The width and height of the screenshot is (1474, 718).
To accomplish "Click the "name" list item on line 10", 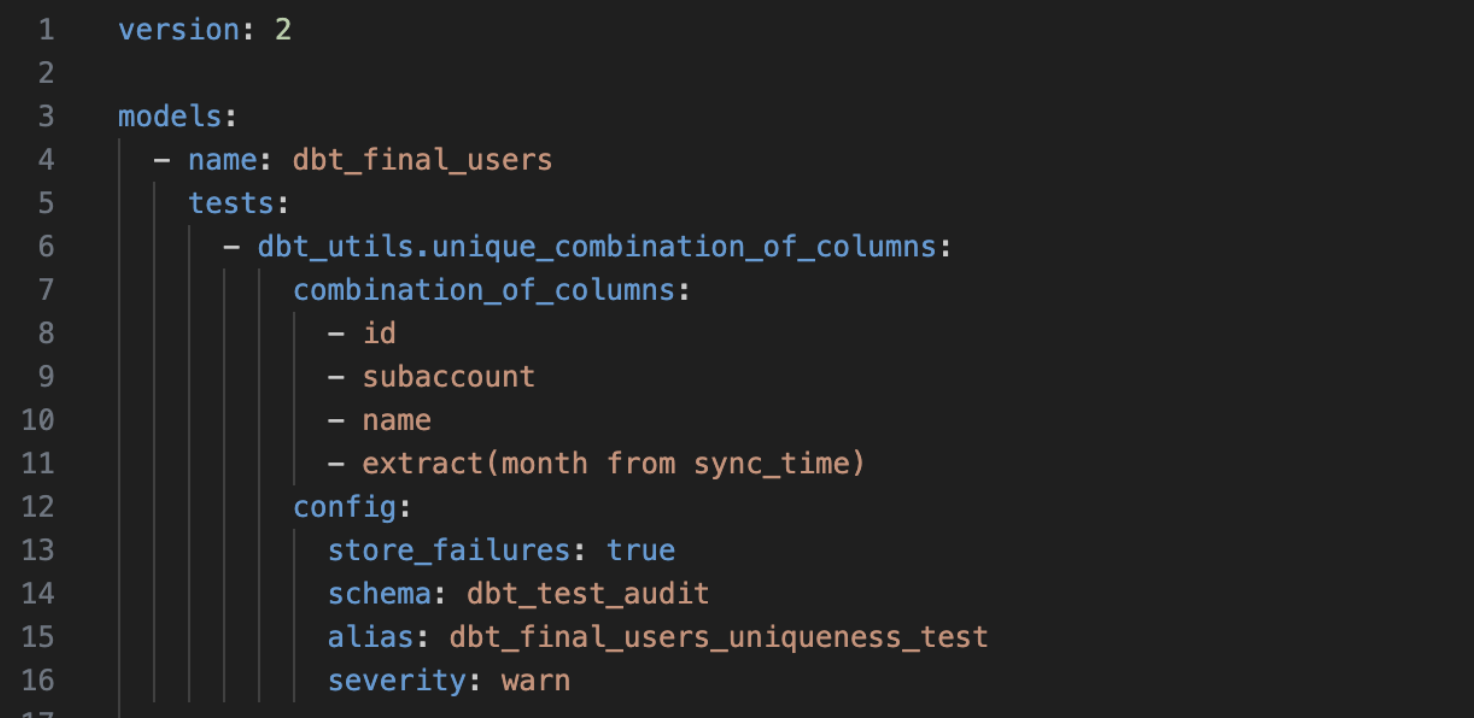I will point(396,420).
